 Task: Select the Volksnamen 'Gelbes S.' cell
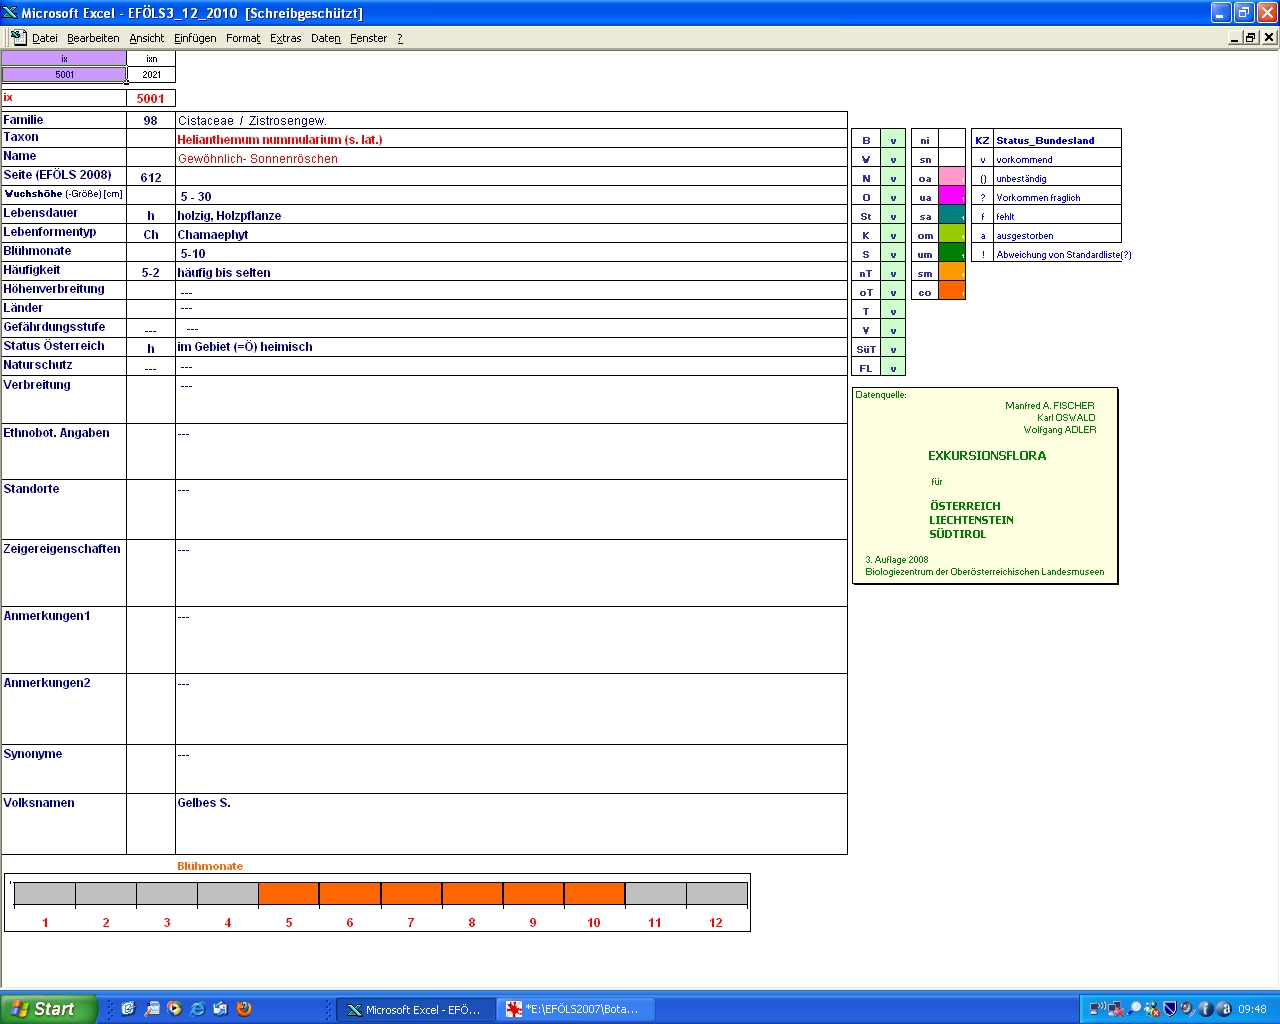511,824
